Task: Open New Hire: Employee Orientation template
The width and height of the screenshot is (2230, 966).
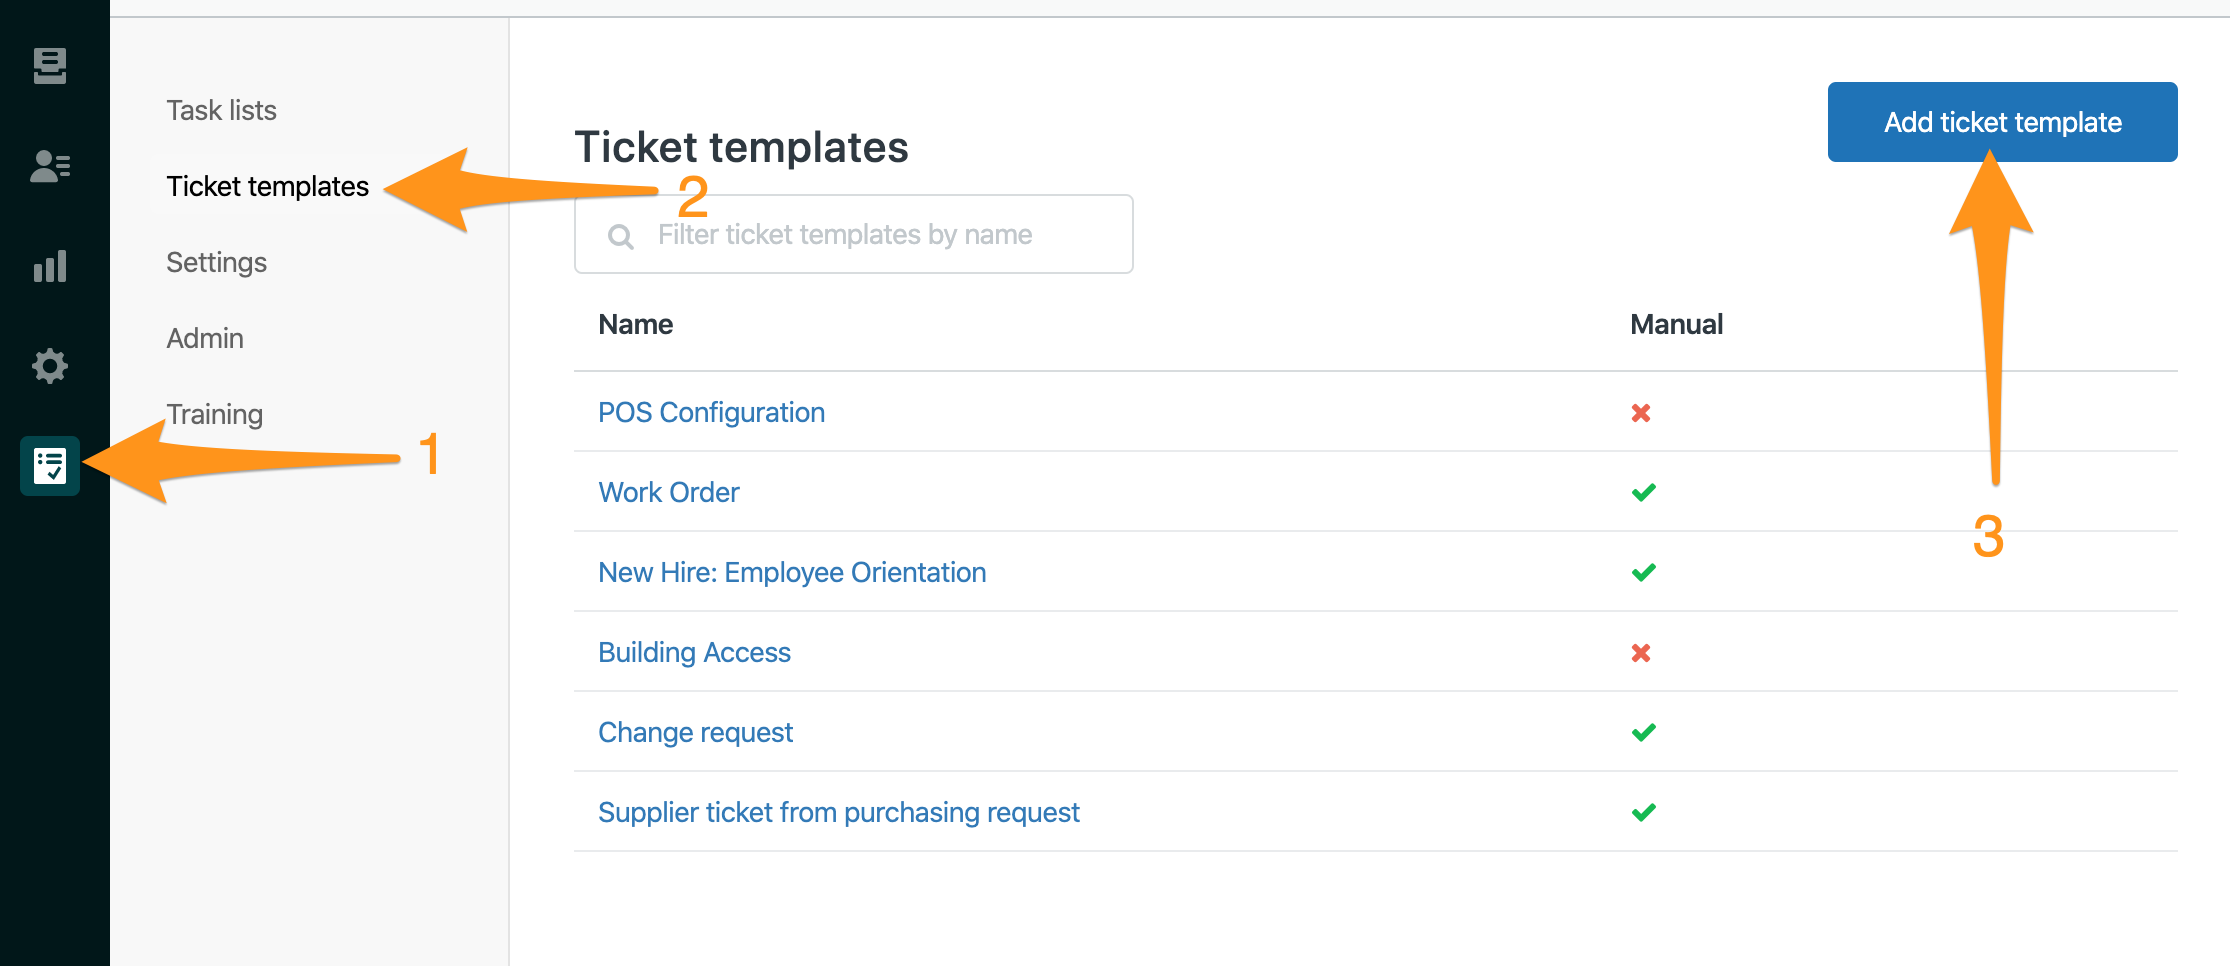Action: pos(792,572)
